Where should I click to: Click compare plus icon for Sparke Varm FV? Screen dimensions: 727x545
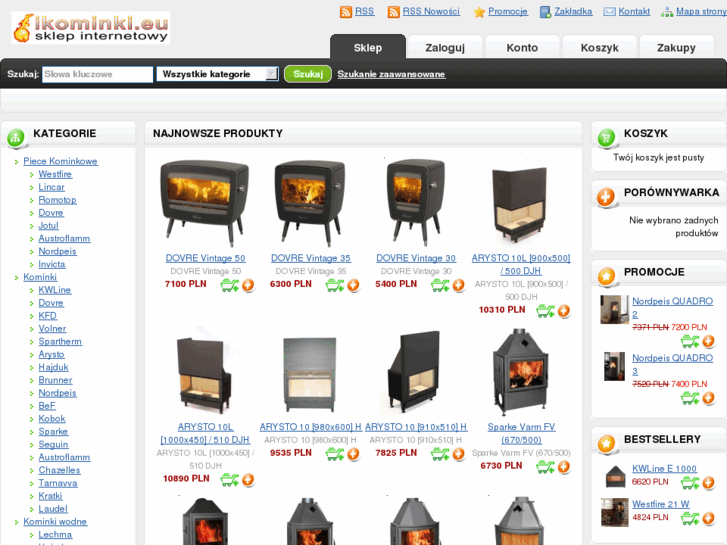click(564, 467)
